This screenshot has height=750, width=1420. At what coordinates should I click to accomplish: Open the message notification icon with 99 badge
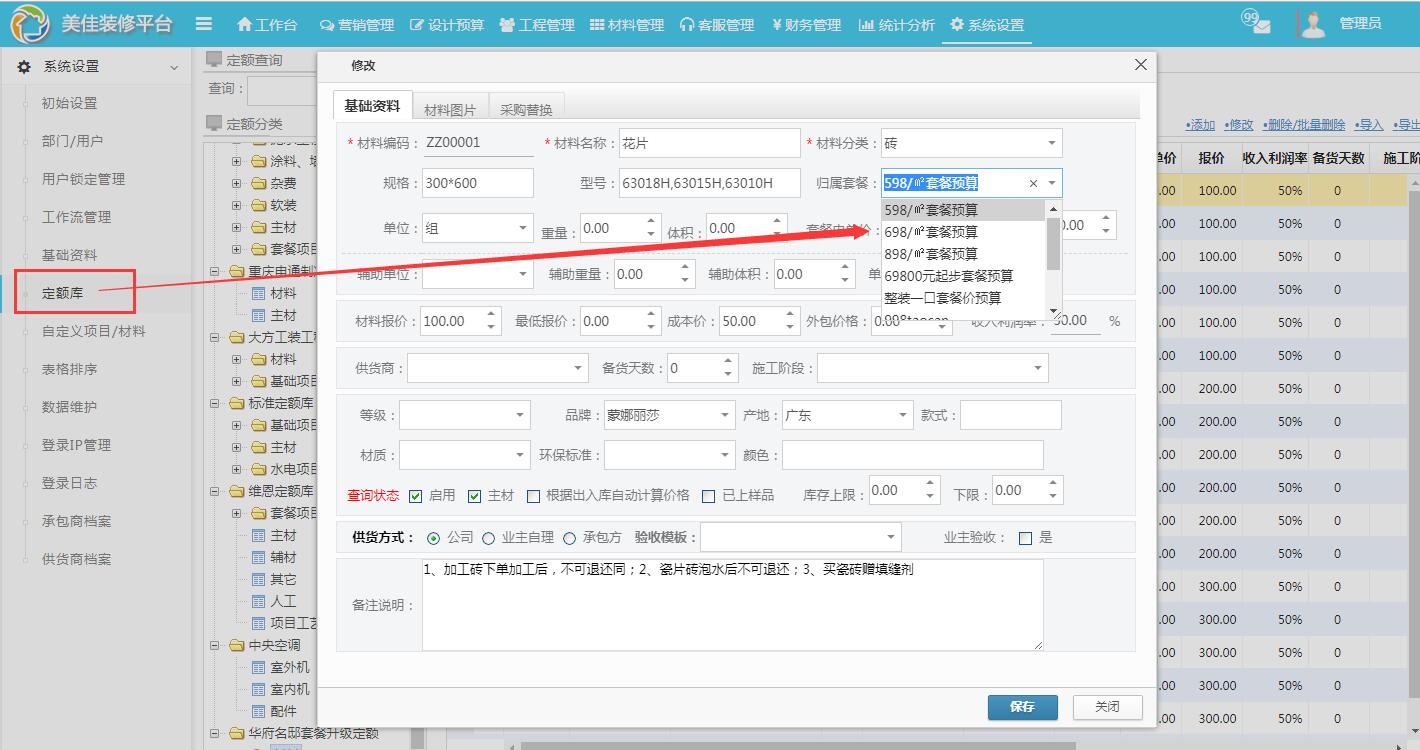1256,23
